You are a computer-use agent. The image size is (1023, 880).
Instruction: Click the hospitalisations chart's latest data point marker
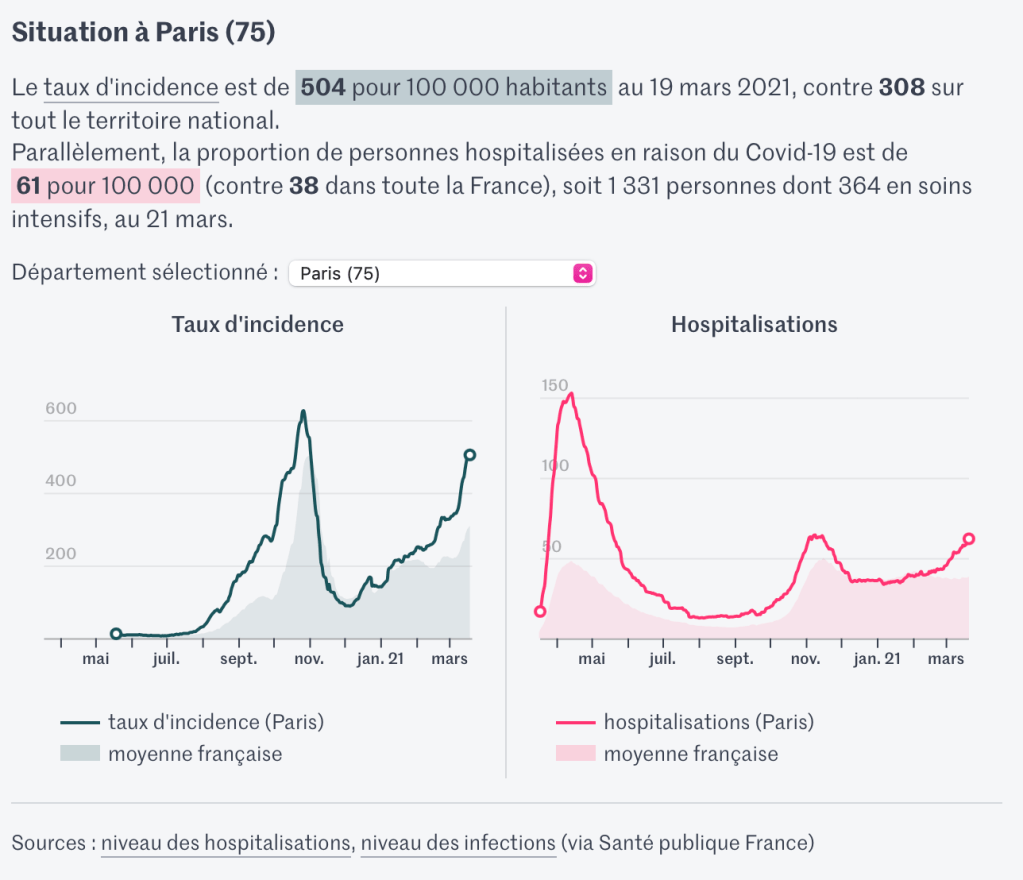(968, 539)
